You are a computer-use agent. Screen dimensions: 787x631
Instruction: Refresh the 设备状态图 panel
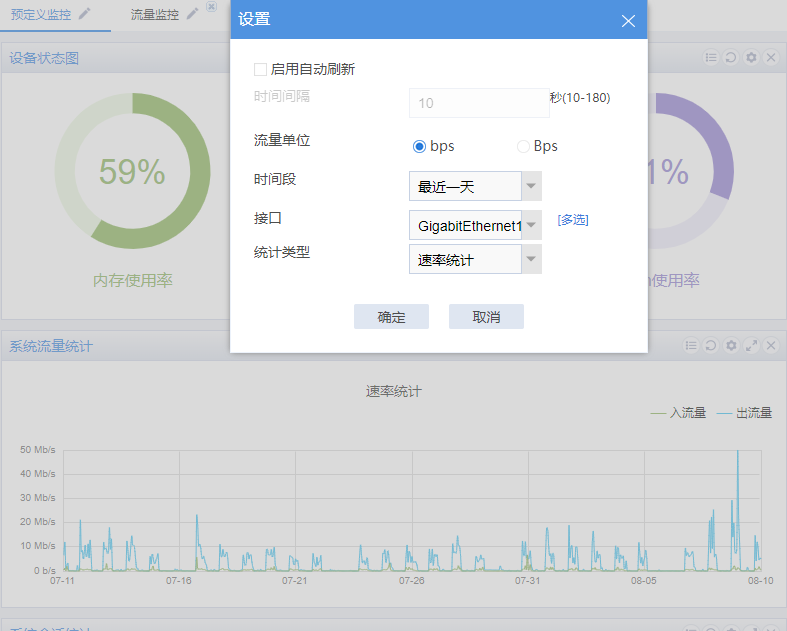(731, 58)
